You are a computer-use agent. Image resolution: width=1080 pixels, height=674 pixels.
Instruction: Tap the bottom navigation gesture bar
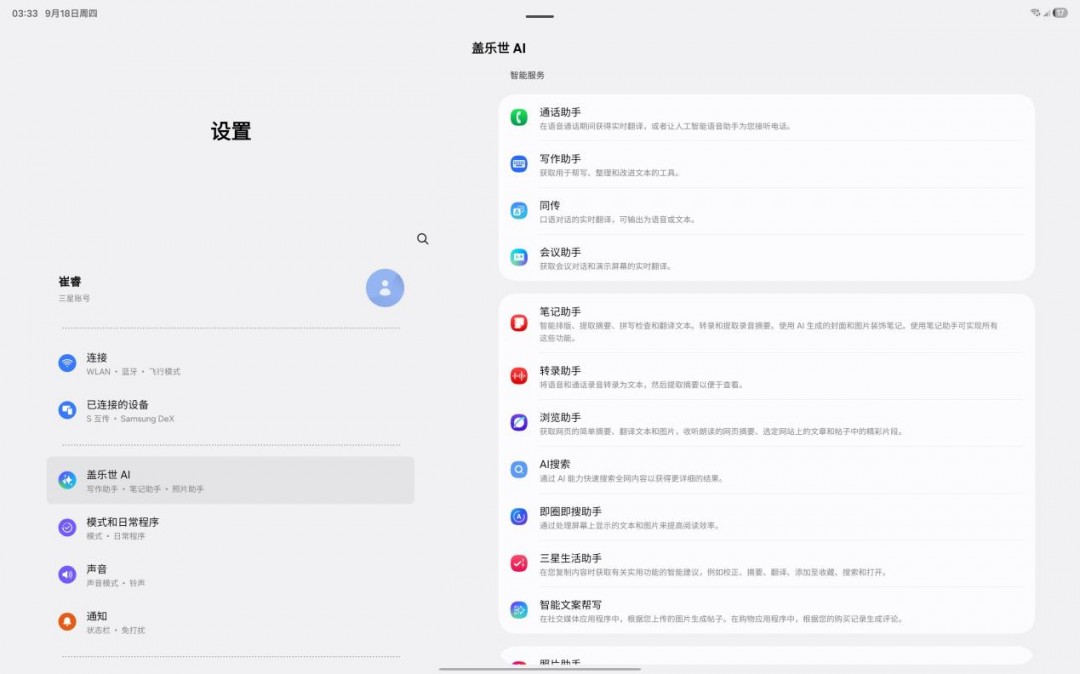coord(540,668)
